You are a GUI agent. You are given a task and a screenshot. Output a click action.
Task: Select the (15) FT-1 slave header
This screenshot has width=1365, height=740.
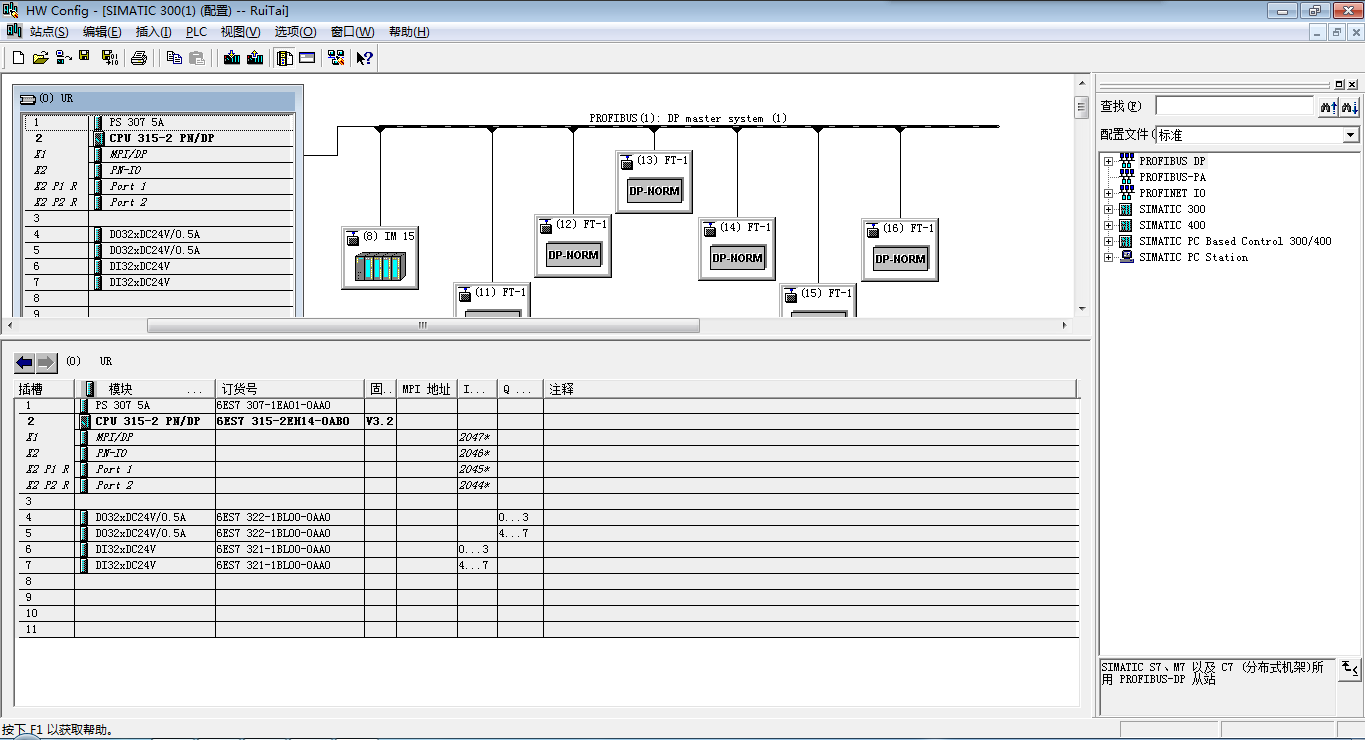(818, 293)
